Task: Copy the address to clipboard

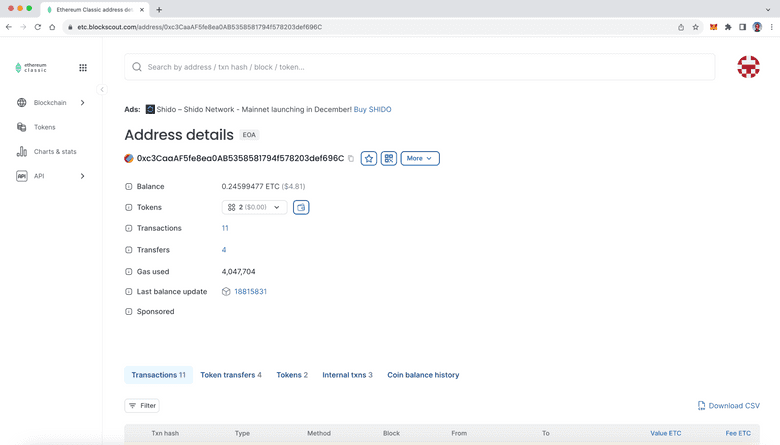Action: pyautogui.click(x=351, y=159)
